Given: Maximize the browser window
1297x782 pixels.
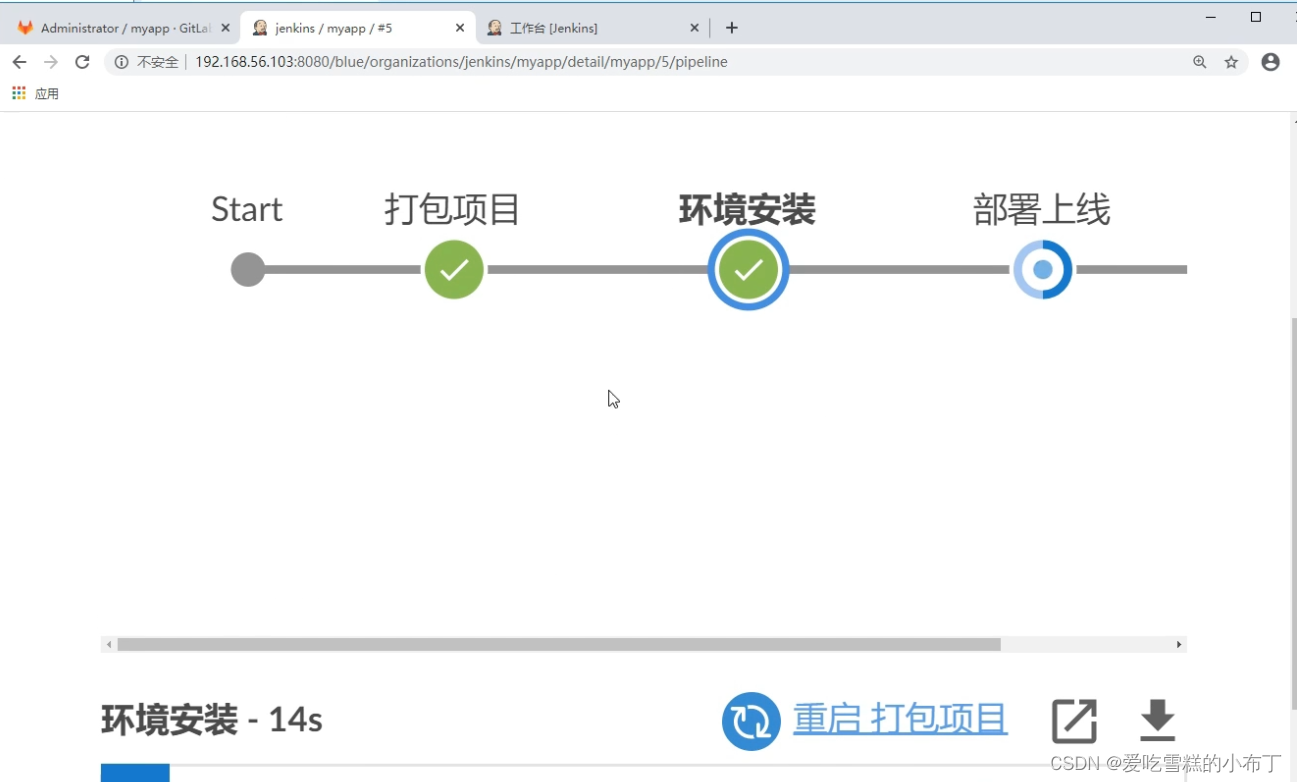Looking at the screenshot, I should tap(1256, 17).
